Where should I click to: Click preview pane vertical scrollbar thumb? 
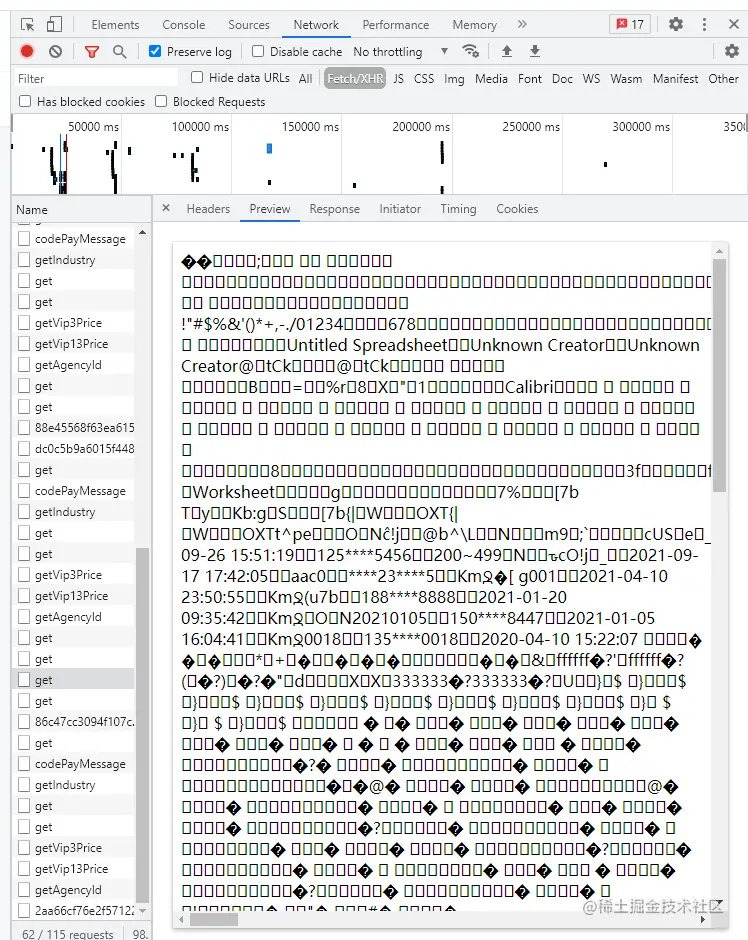(x=719, y=375)
